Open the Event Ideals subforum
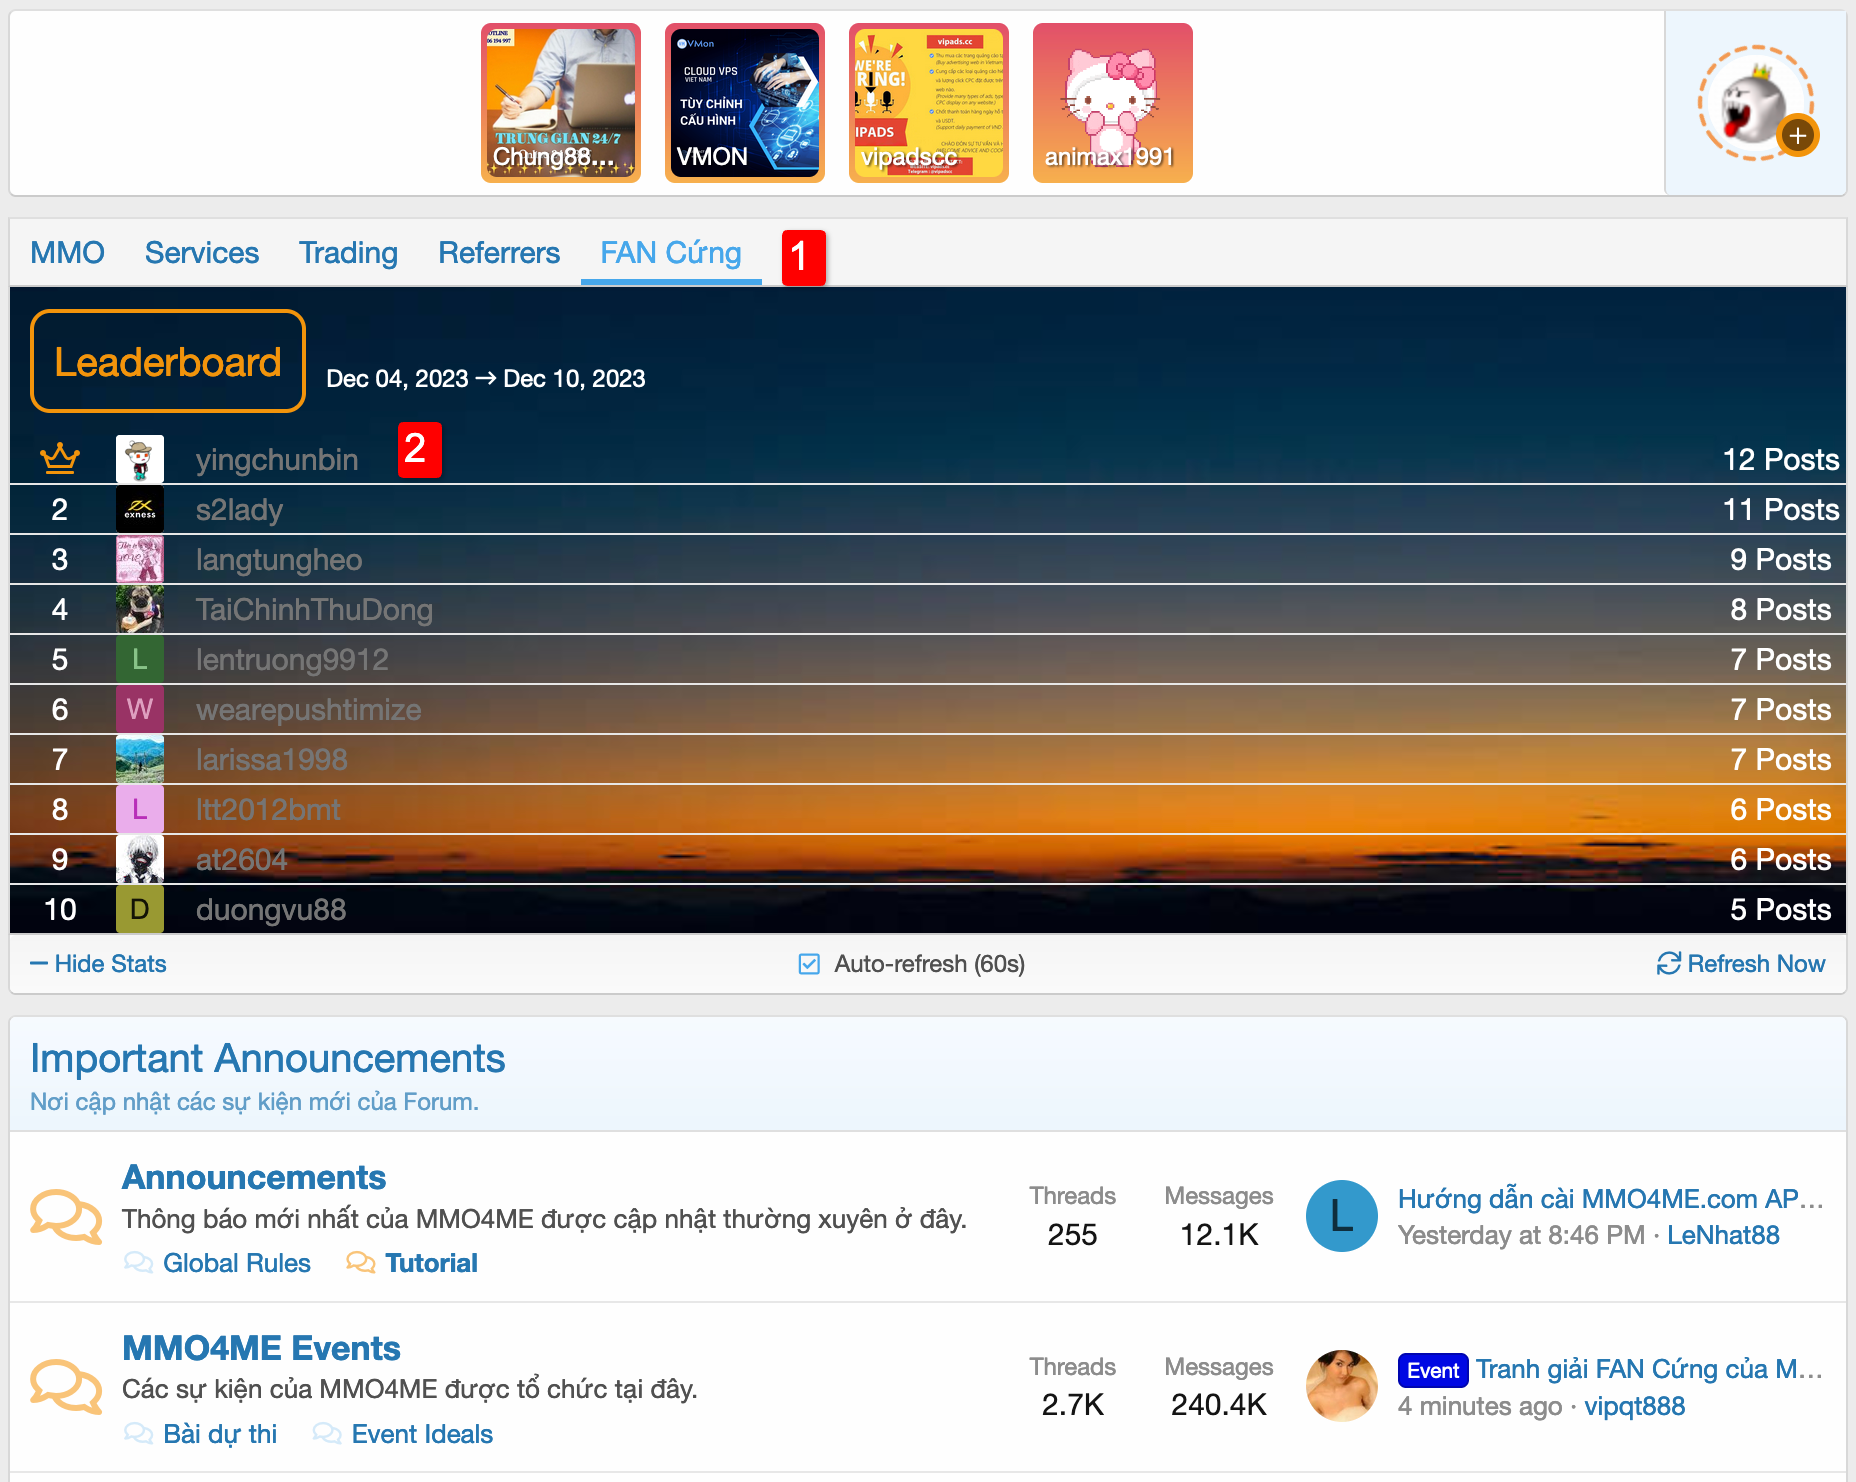The image size is (1856, 1482). coord(422,1434)
